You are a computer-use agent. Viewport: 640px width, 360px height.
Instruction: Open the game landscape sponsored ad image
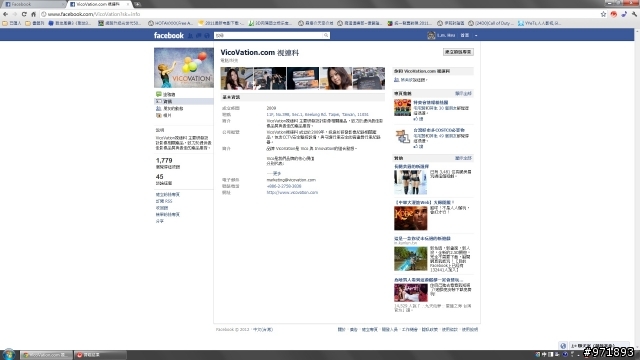click(411, 259)
